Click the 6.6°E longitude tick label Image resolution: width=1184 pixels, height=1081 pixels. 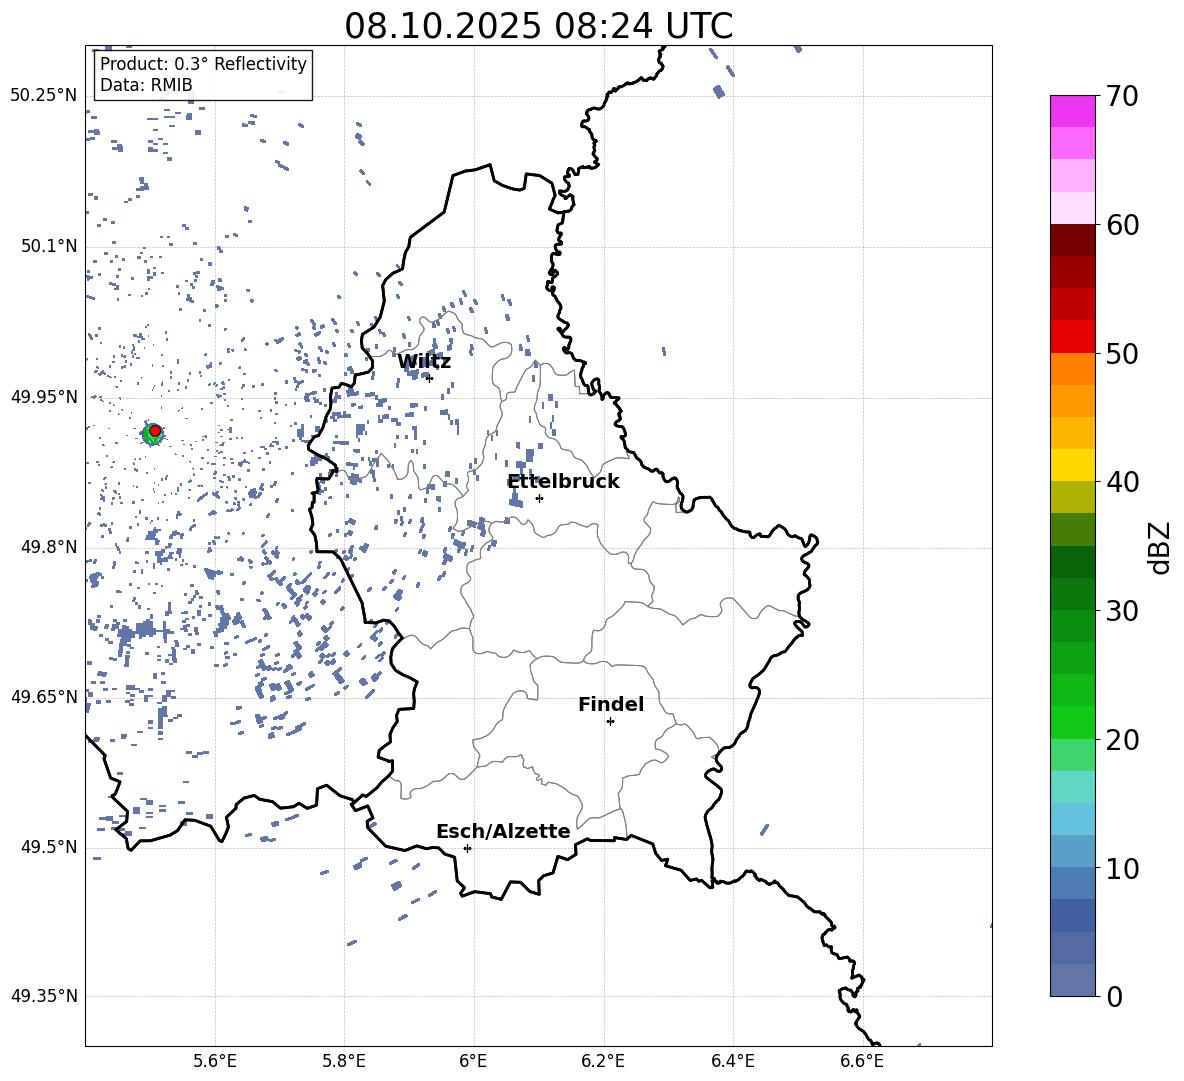point(862,1061)
